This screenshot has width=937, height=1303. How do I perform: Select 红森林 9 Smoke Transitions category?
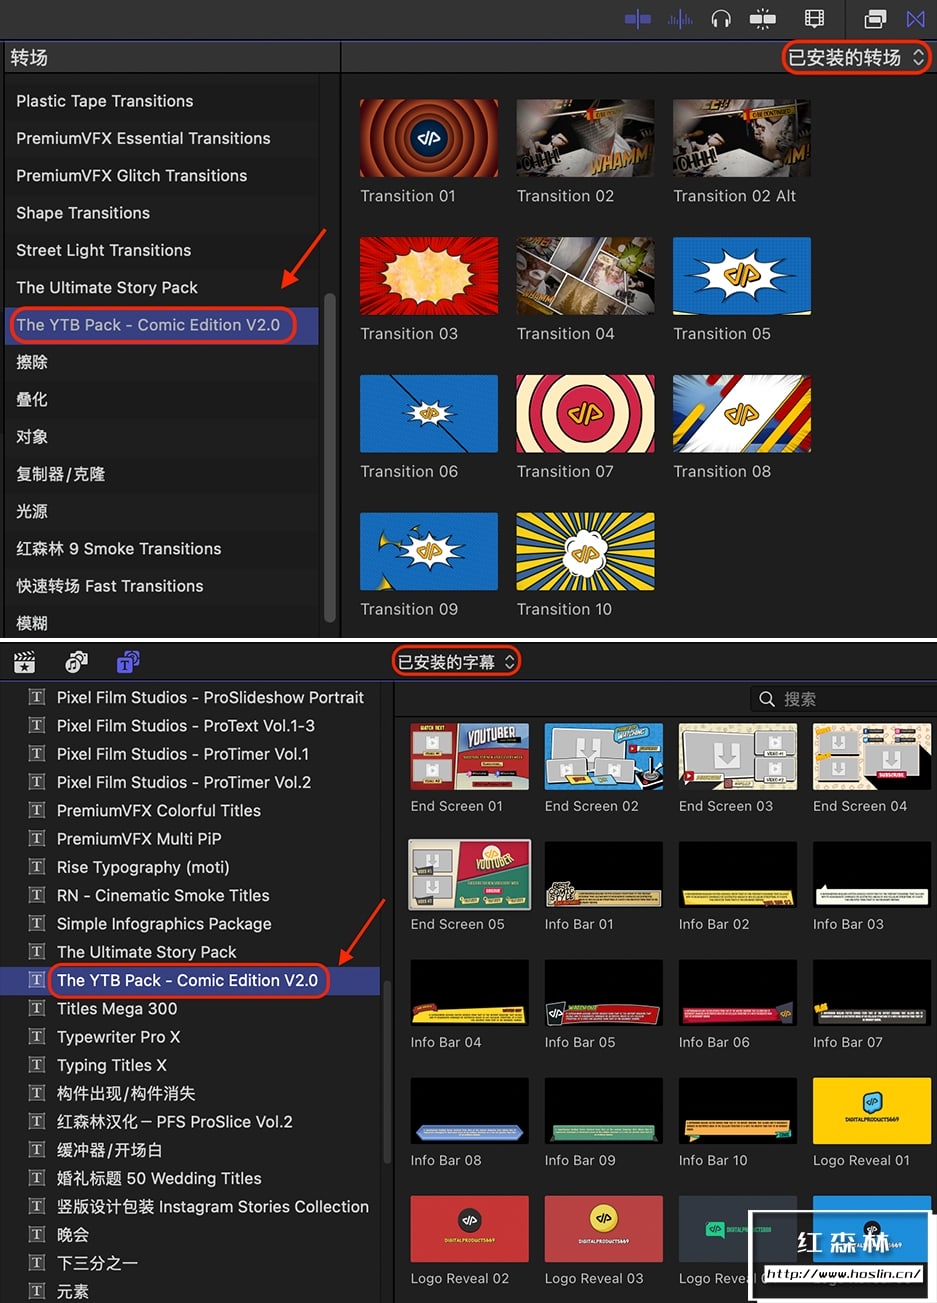tap(119, 549)
